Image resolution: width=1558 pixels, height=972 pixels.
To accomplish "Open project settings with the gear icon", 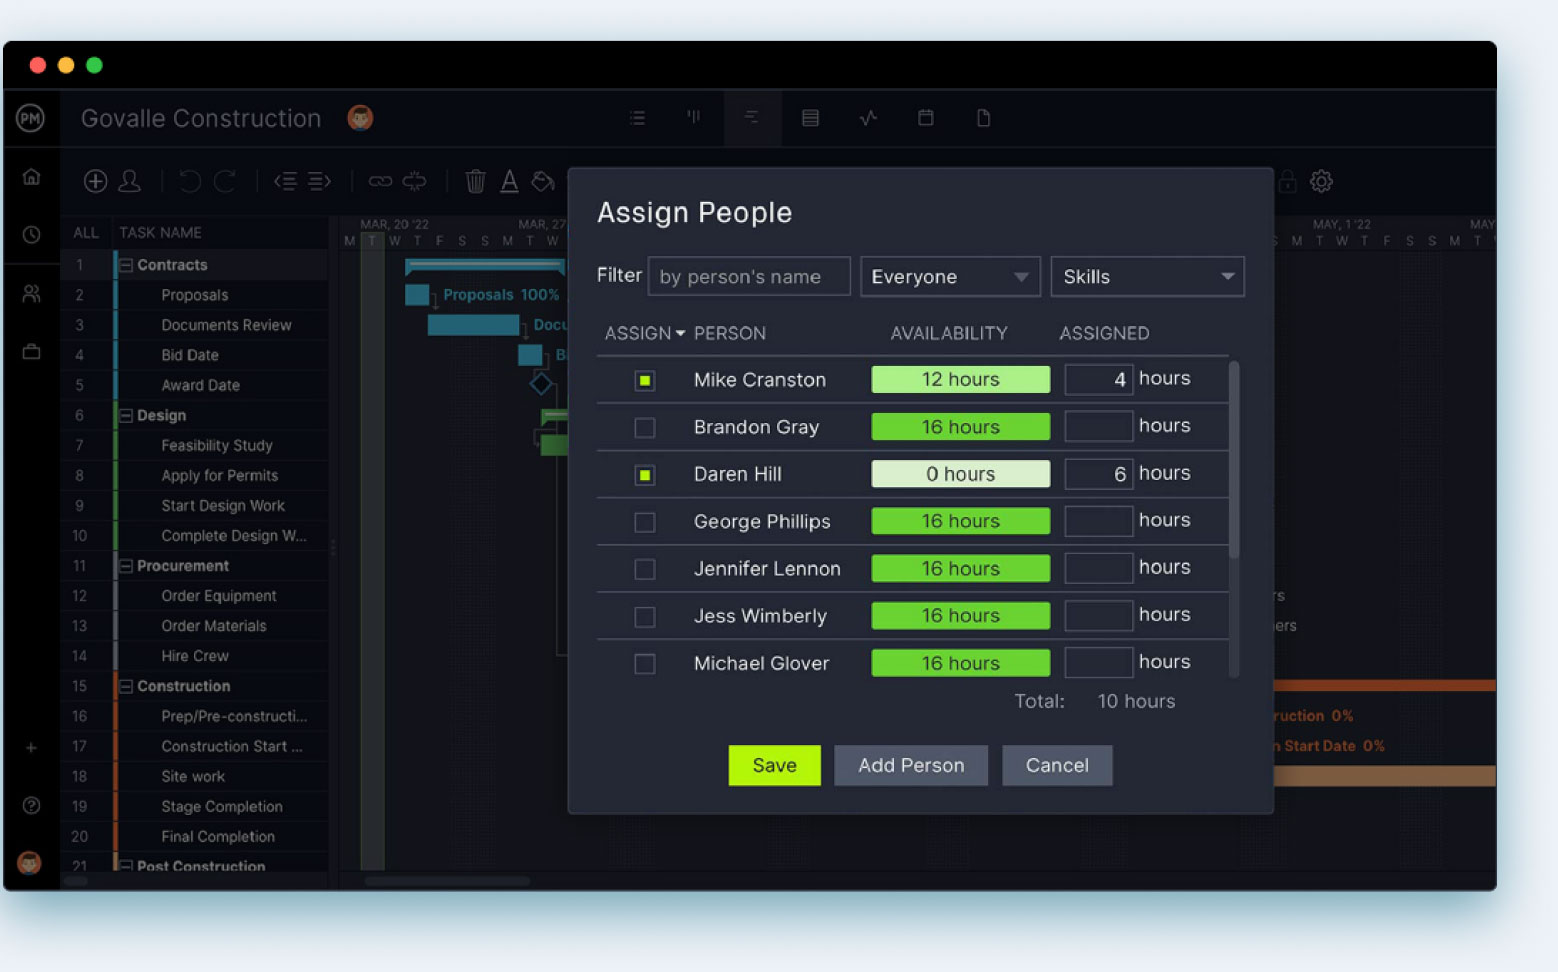I will click(x=1321, y=181).
